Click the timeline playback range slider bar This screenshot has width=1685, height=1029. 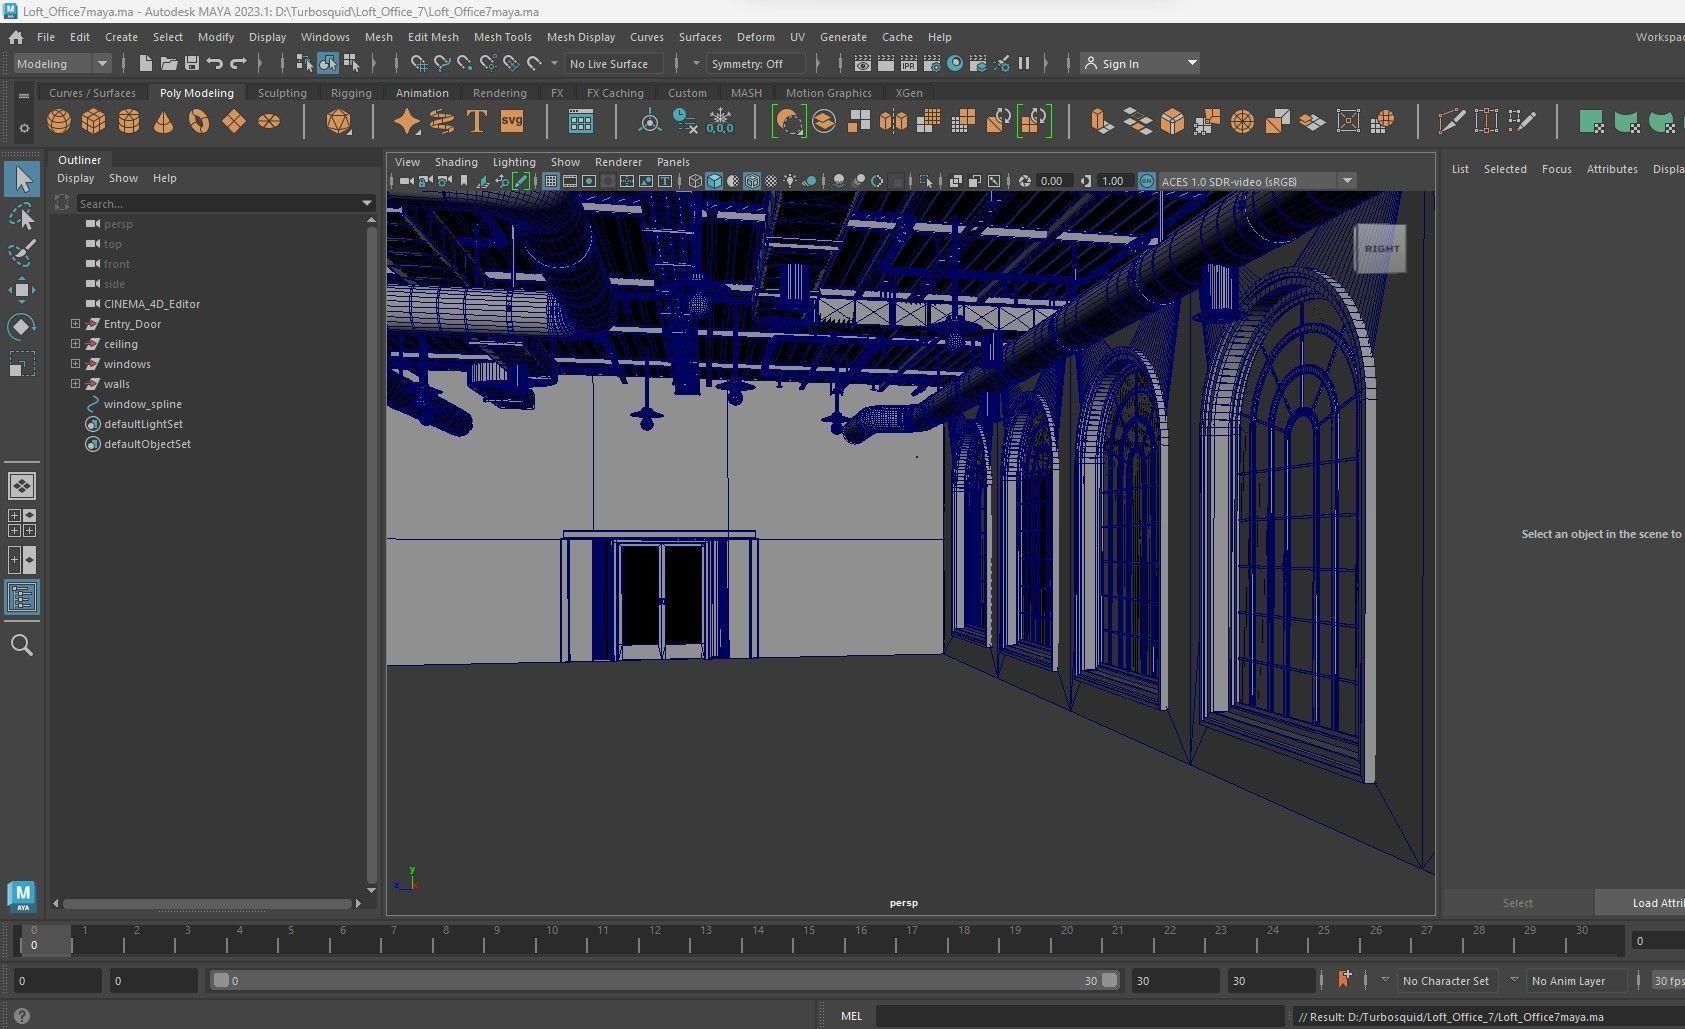click(665, 981)
